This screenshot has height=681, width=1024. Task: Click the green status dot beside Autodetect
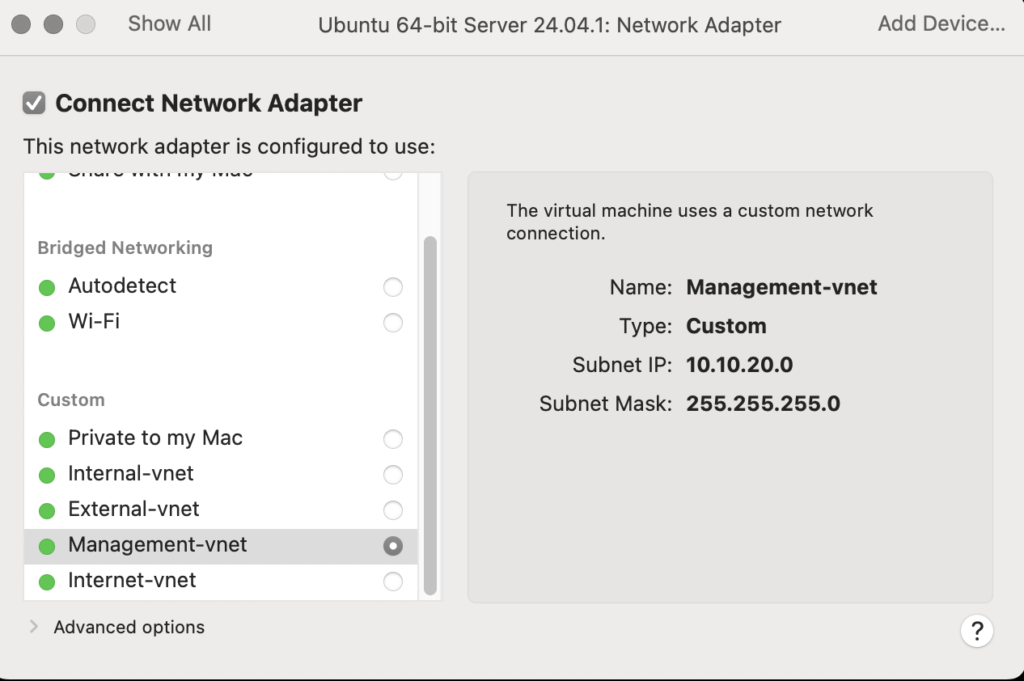[47, 286]
